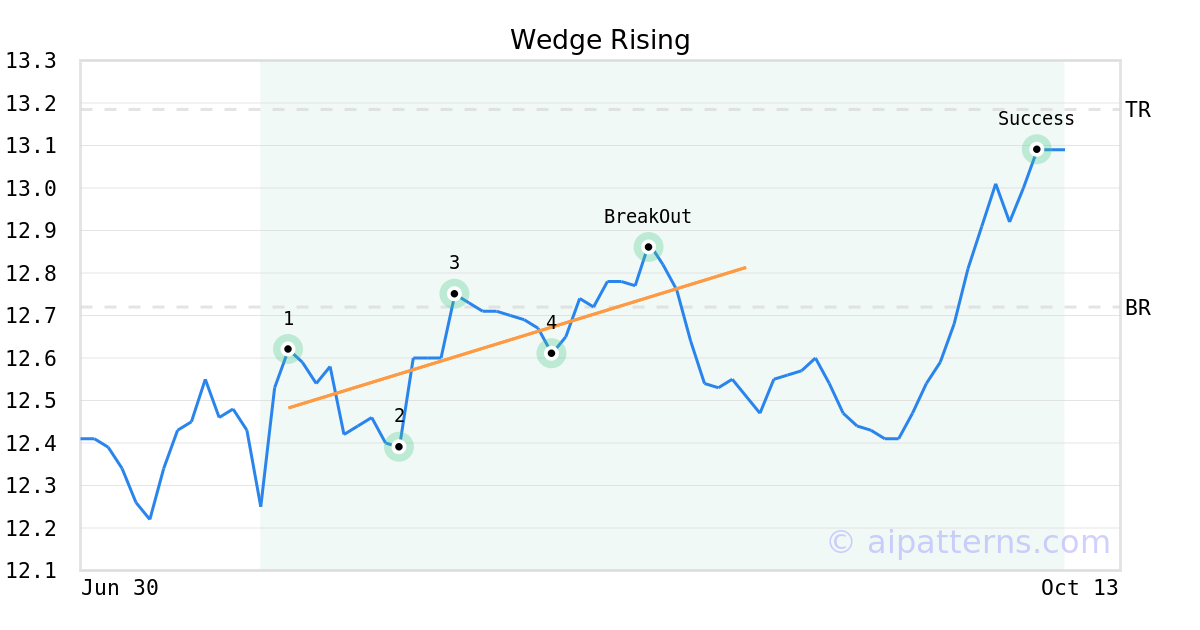Open the aipatterns.com watermark link
1200x630 pixels.
[968, 543]
